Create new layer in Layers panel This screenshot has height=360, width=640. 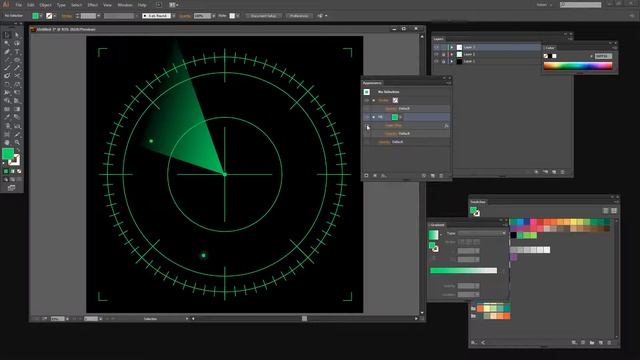(554, 172)
